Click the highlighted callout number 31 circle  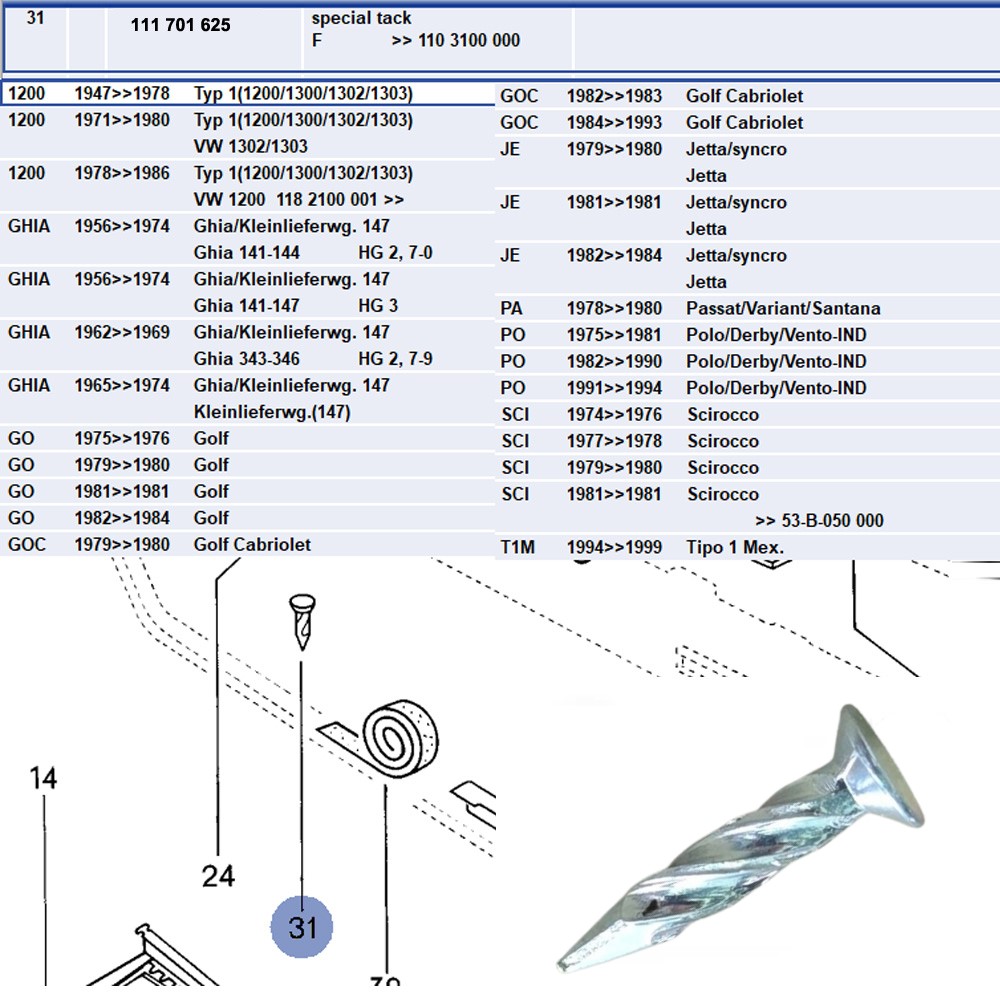(302, 926)
